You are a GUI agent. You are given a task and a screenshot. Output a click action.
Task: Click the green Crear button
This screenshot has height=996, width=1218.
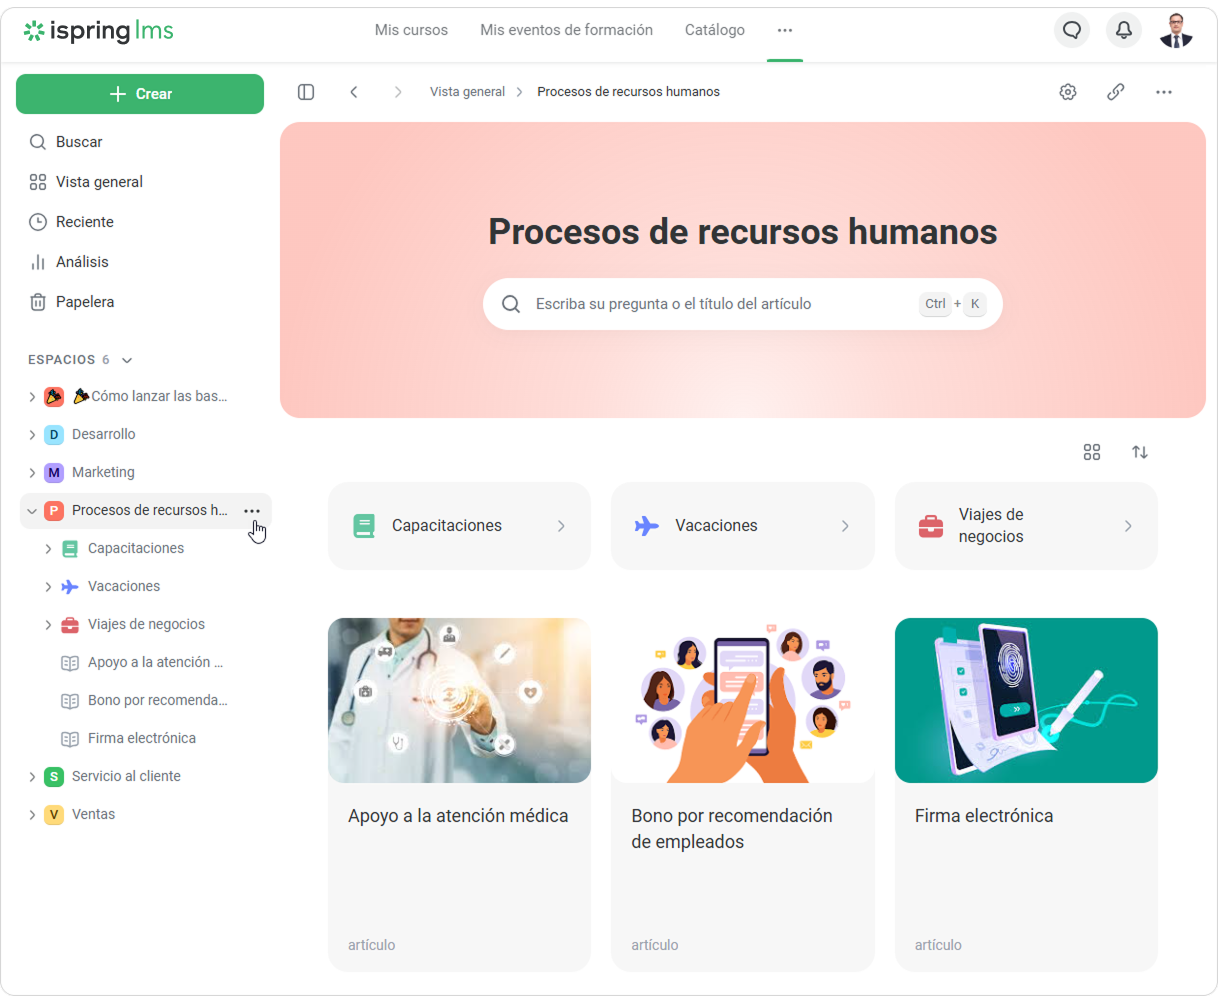click(140, 94)
